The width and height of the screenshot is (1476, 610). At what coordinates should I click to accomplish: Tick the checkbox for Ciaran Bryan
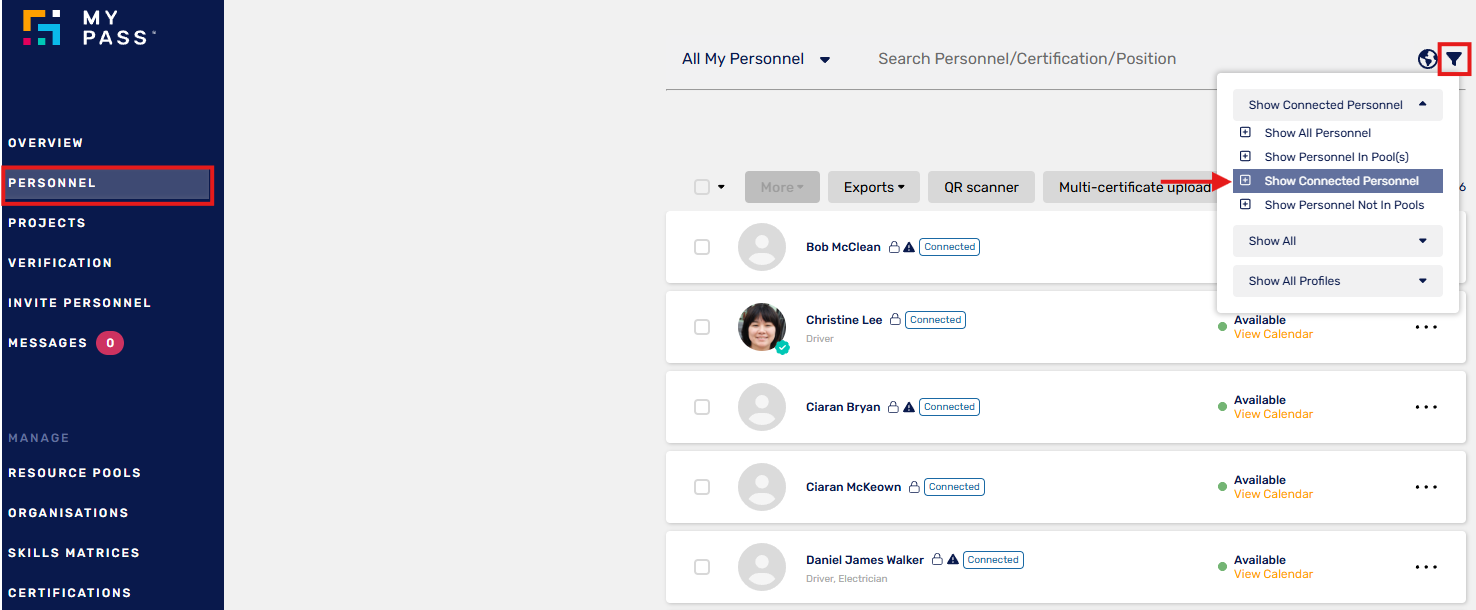[702, 407]
